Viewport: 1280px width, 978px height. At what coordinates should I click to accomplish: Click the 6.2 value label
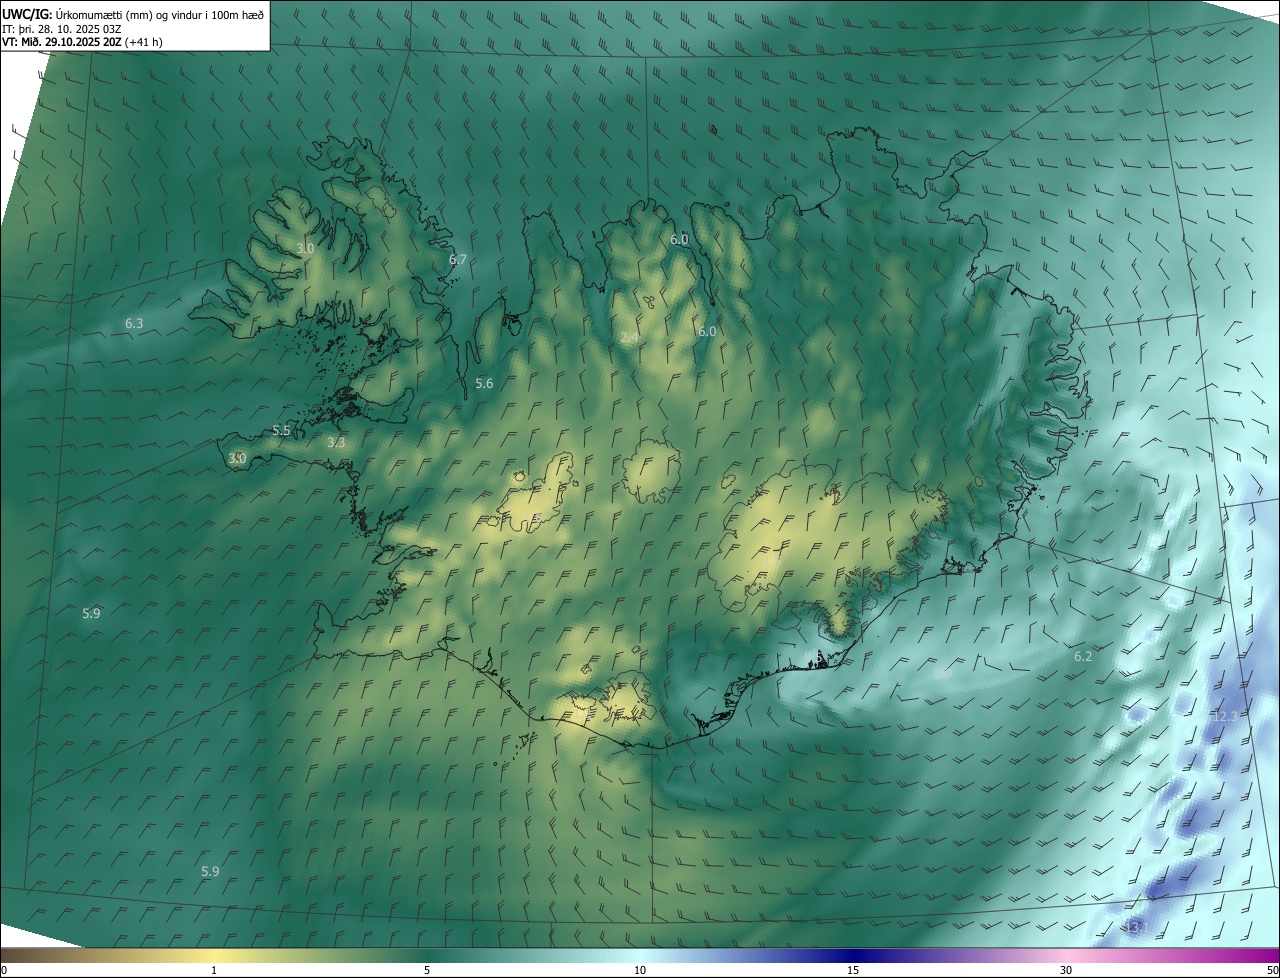click(x=1083, y=656)
